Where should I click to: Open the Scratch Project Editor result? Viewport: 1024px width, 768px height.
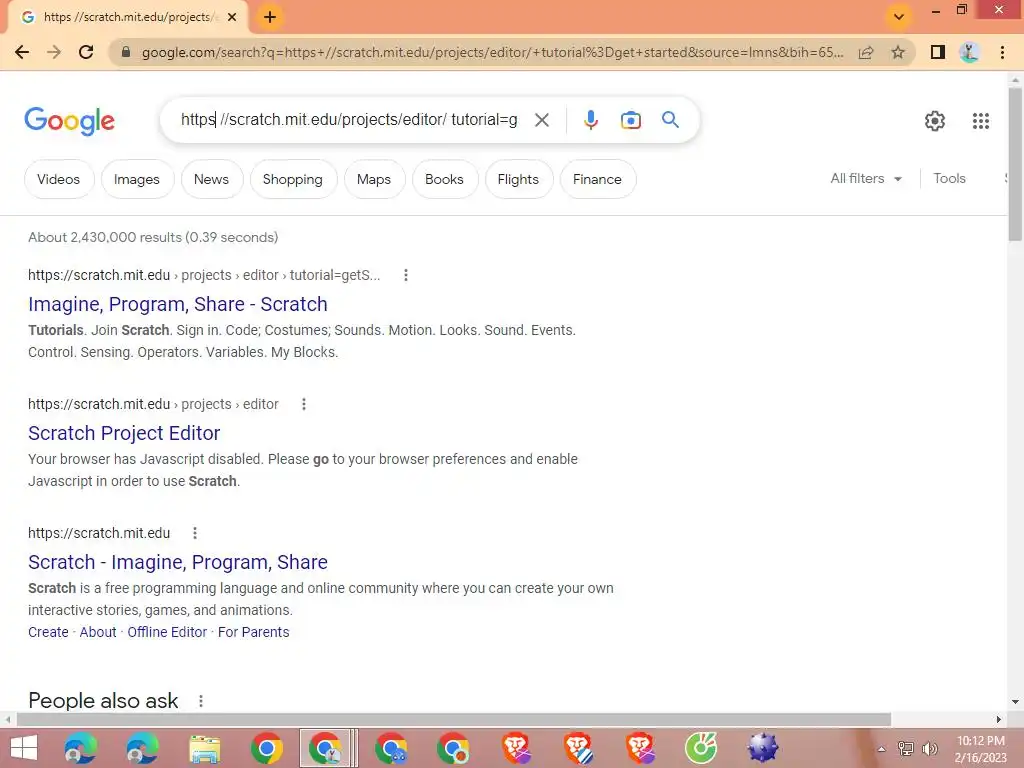point(124,433)
